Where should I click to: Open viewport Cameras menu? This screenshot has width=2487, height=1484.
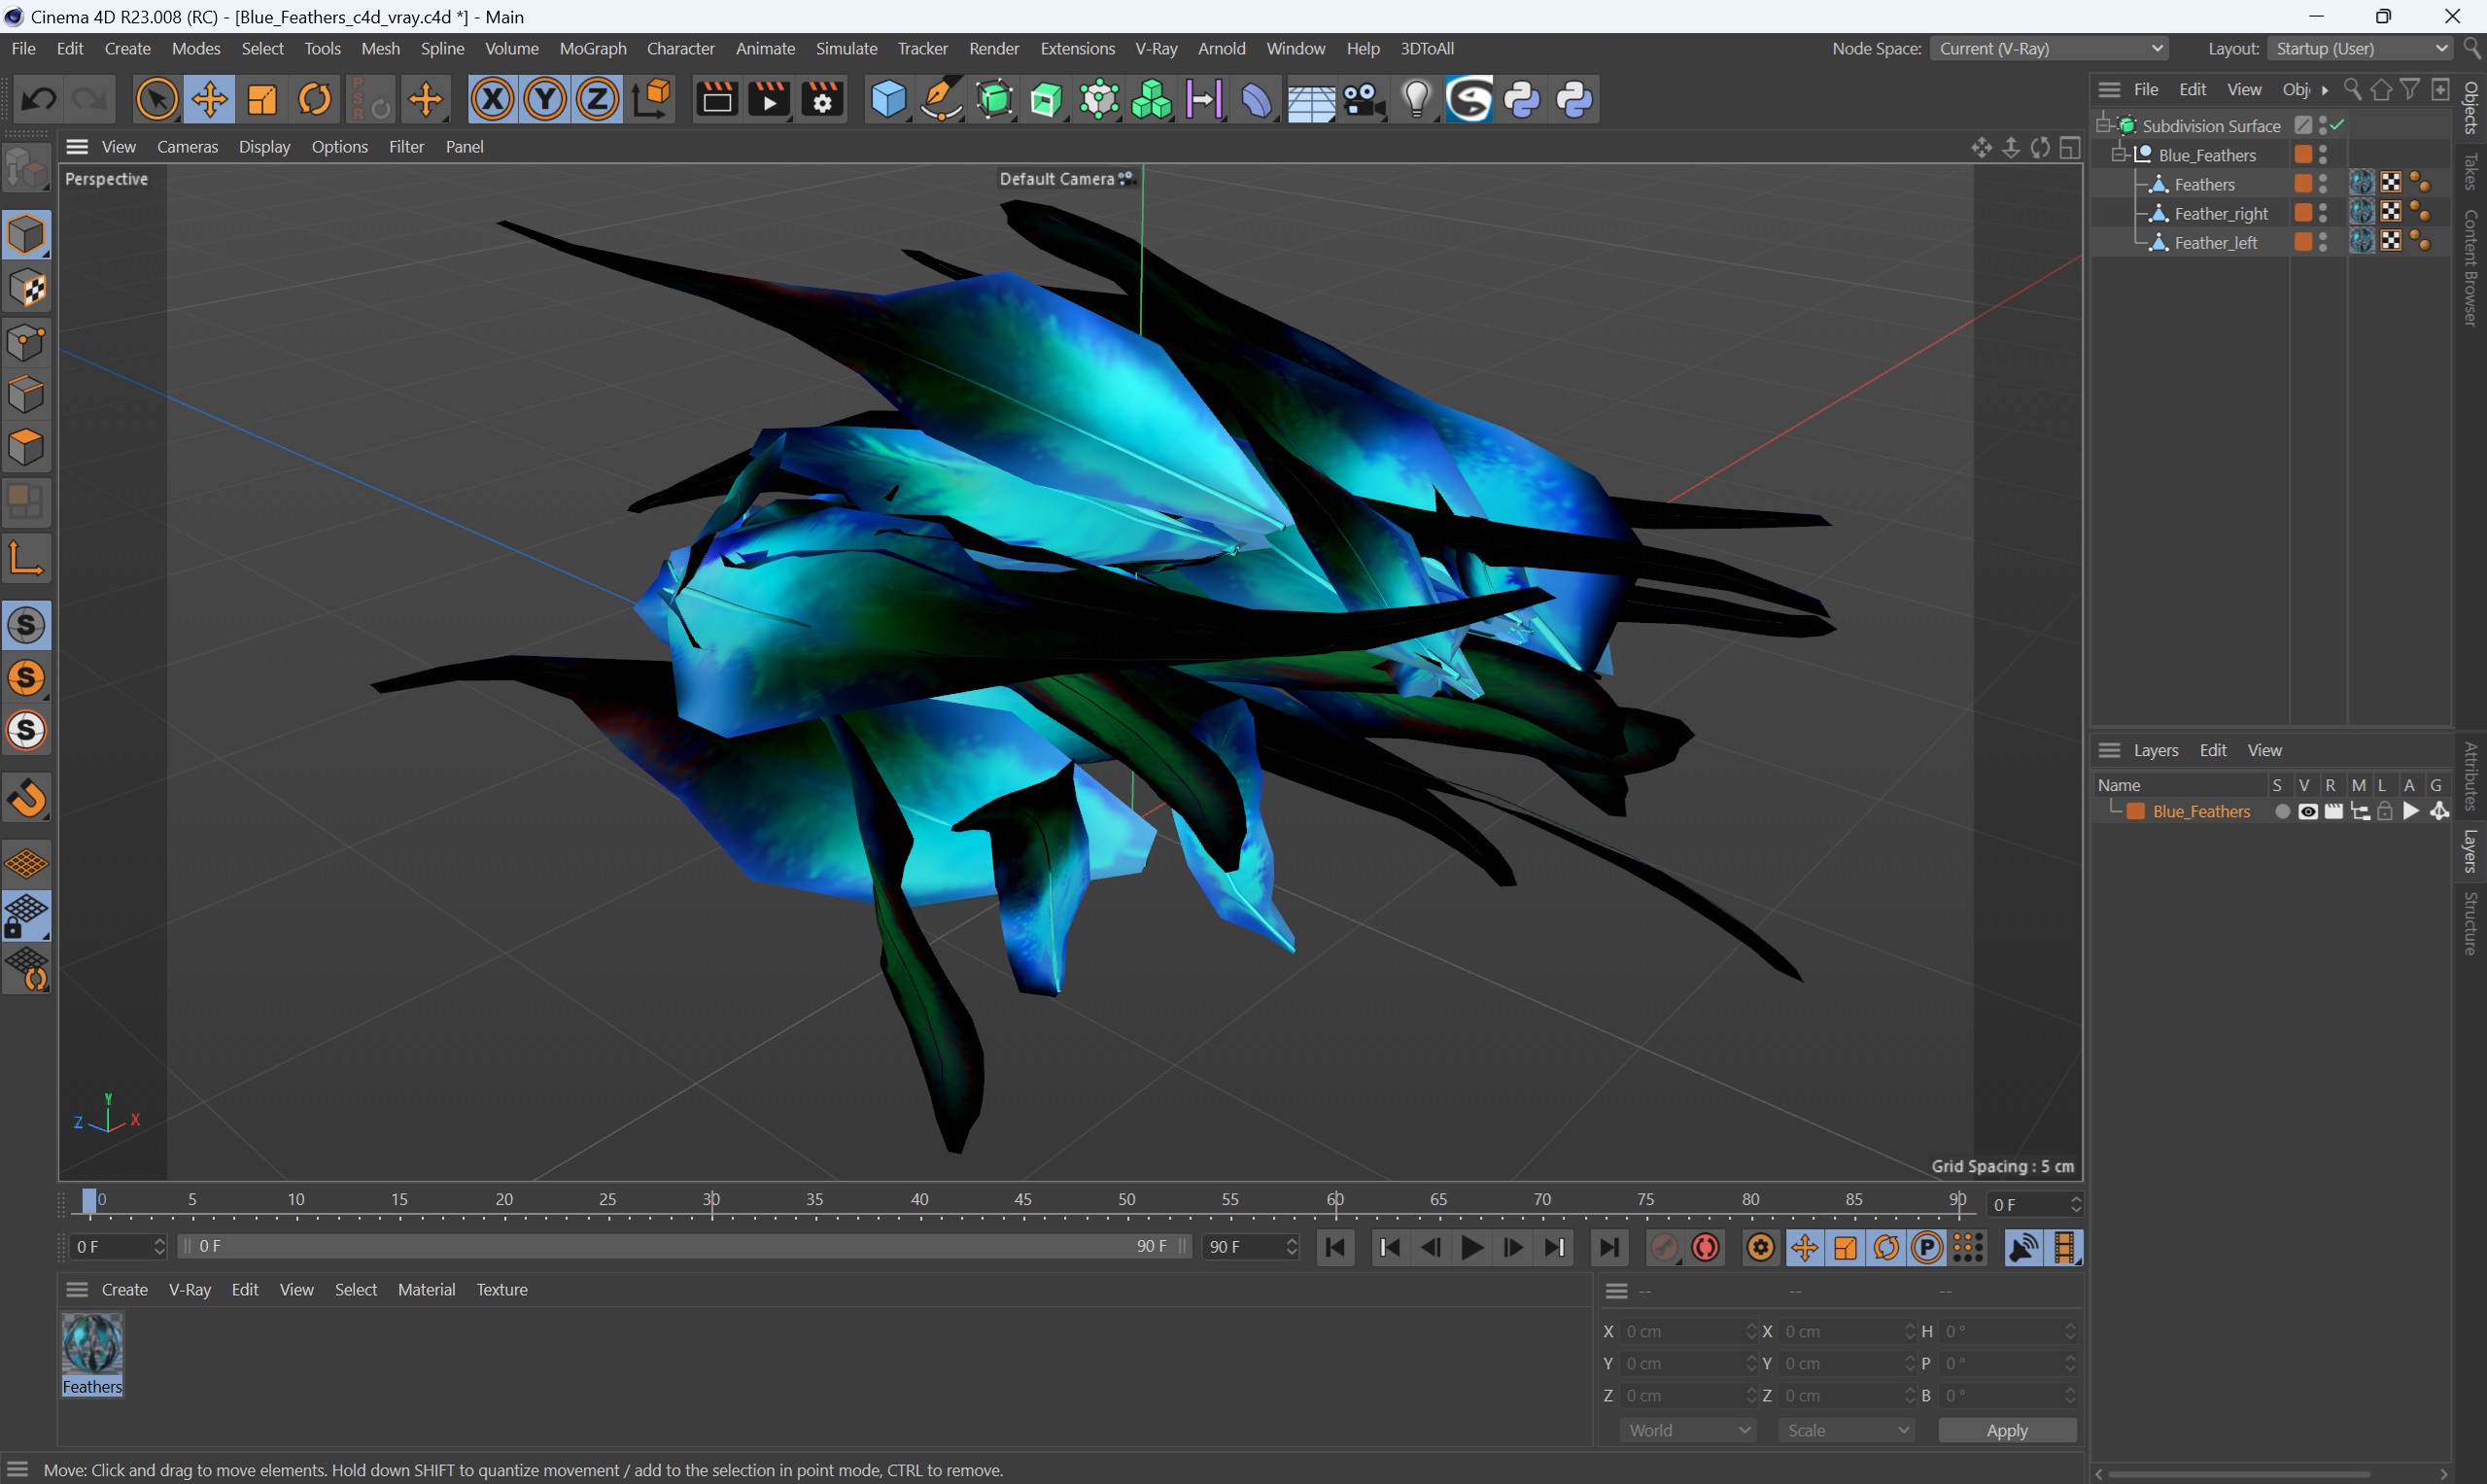point(187,146)
